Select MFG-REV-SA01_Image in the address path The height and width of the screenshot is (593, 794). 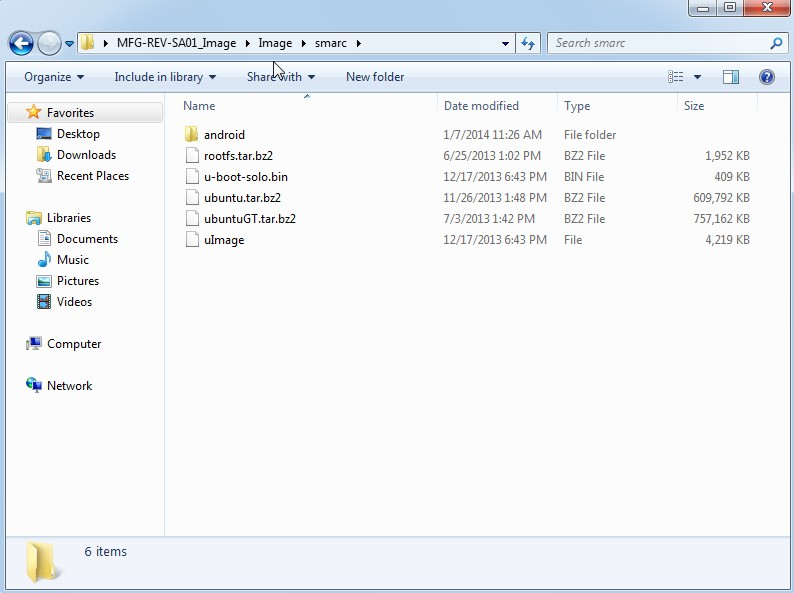pyautogui.click(x=176, y=43)
